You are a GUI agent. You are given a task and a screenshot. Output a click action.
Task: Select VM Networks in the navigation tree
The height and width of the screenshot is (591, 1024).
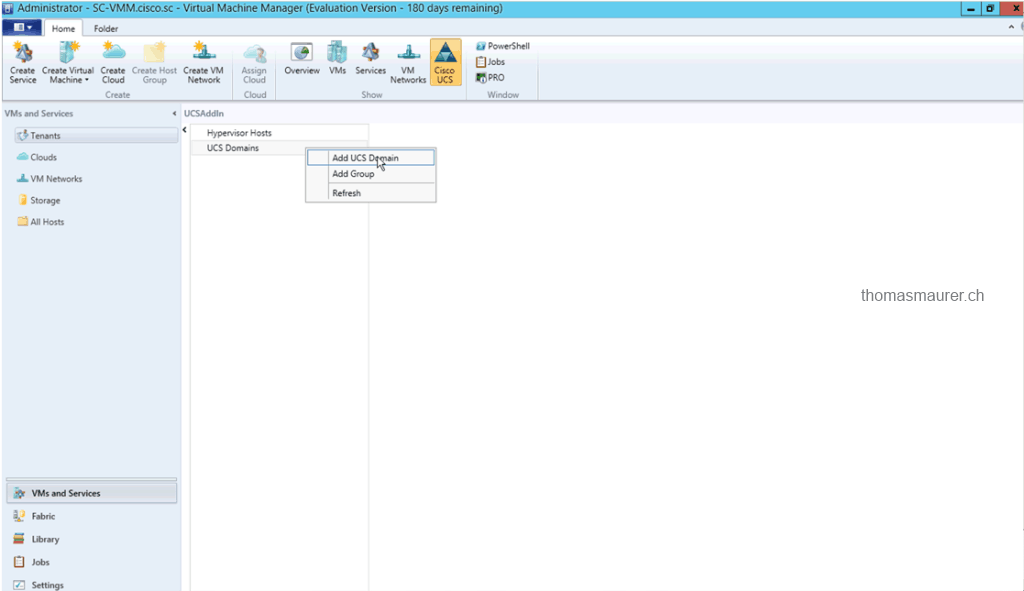[x=56, y=179]
